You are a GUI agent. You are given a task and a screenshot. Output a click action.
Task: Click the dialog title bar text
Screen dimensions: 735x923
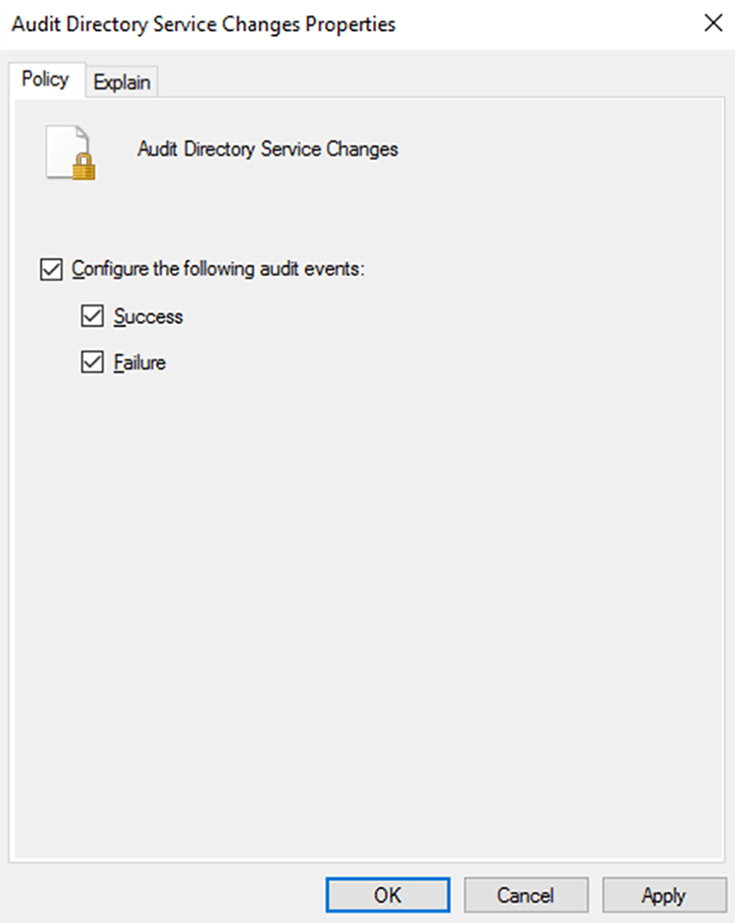click(203, 24)
